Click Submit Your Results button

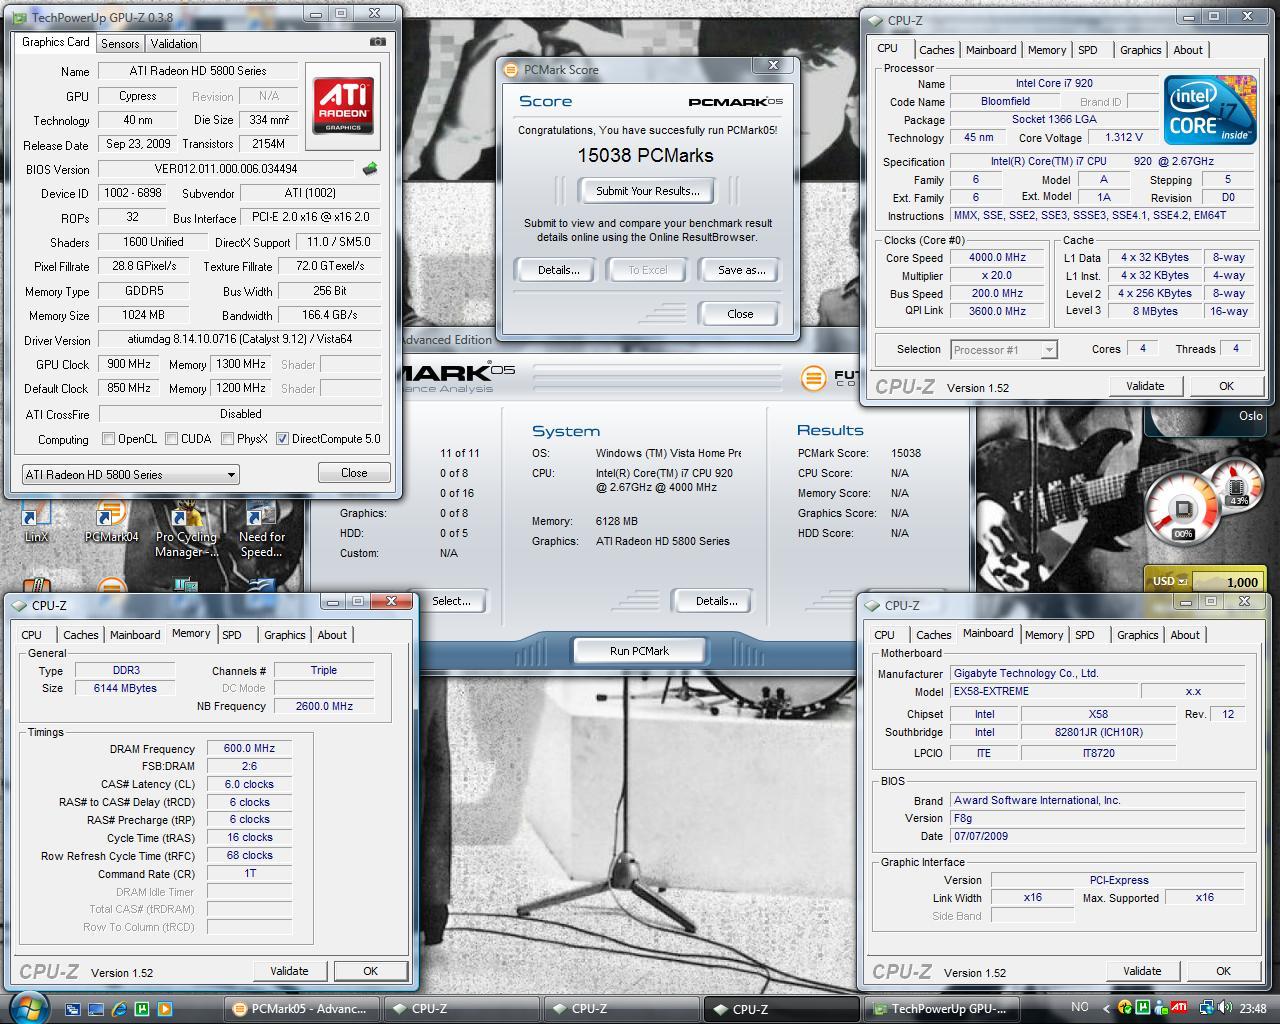point(648,191)
